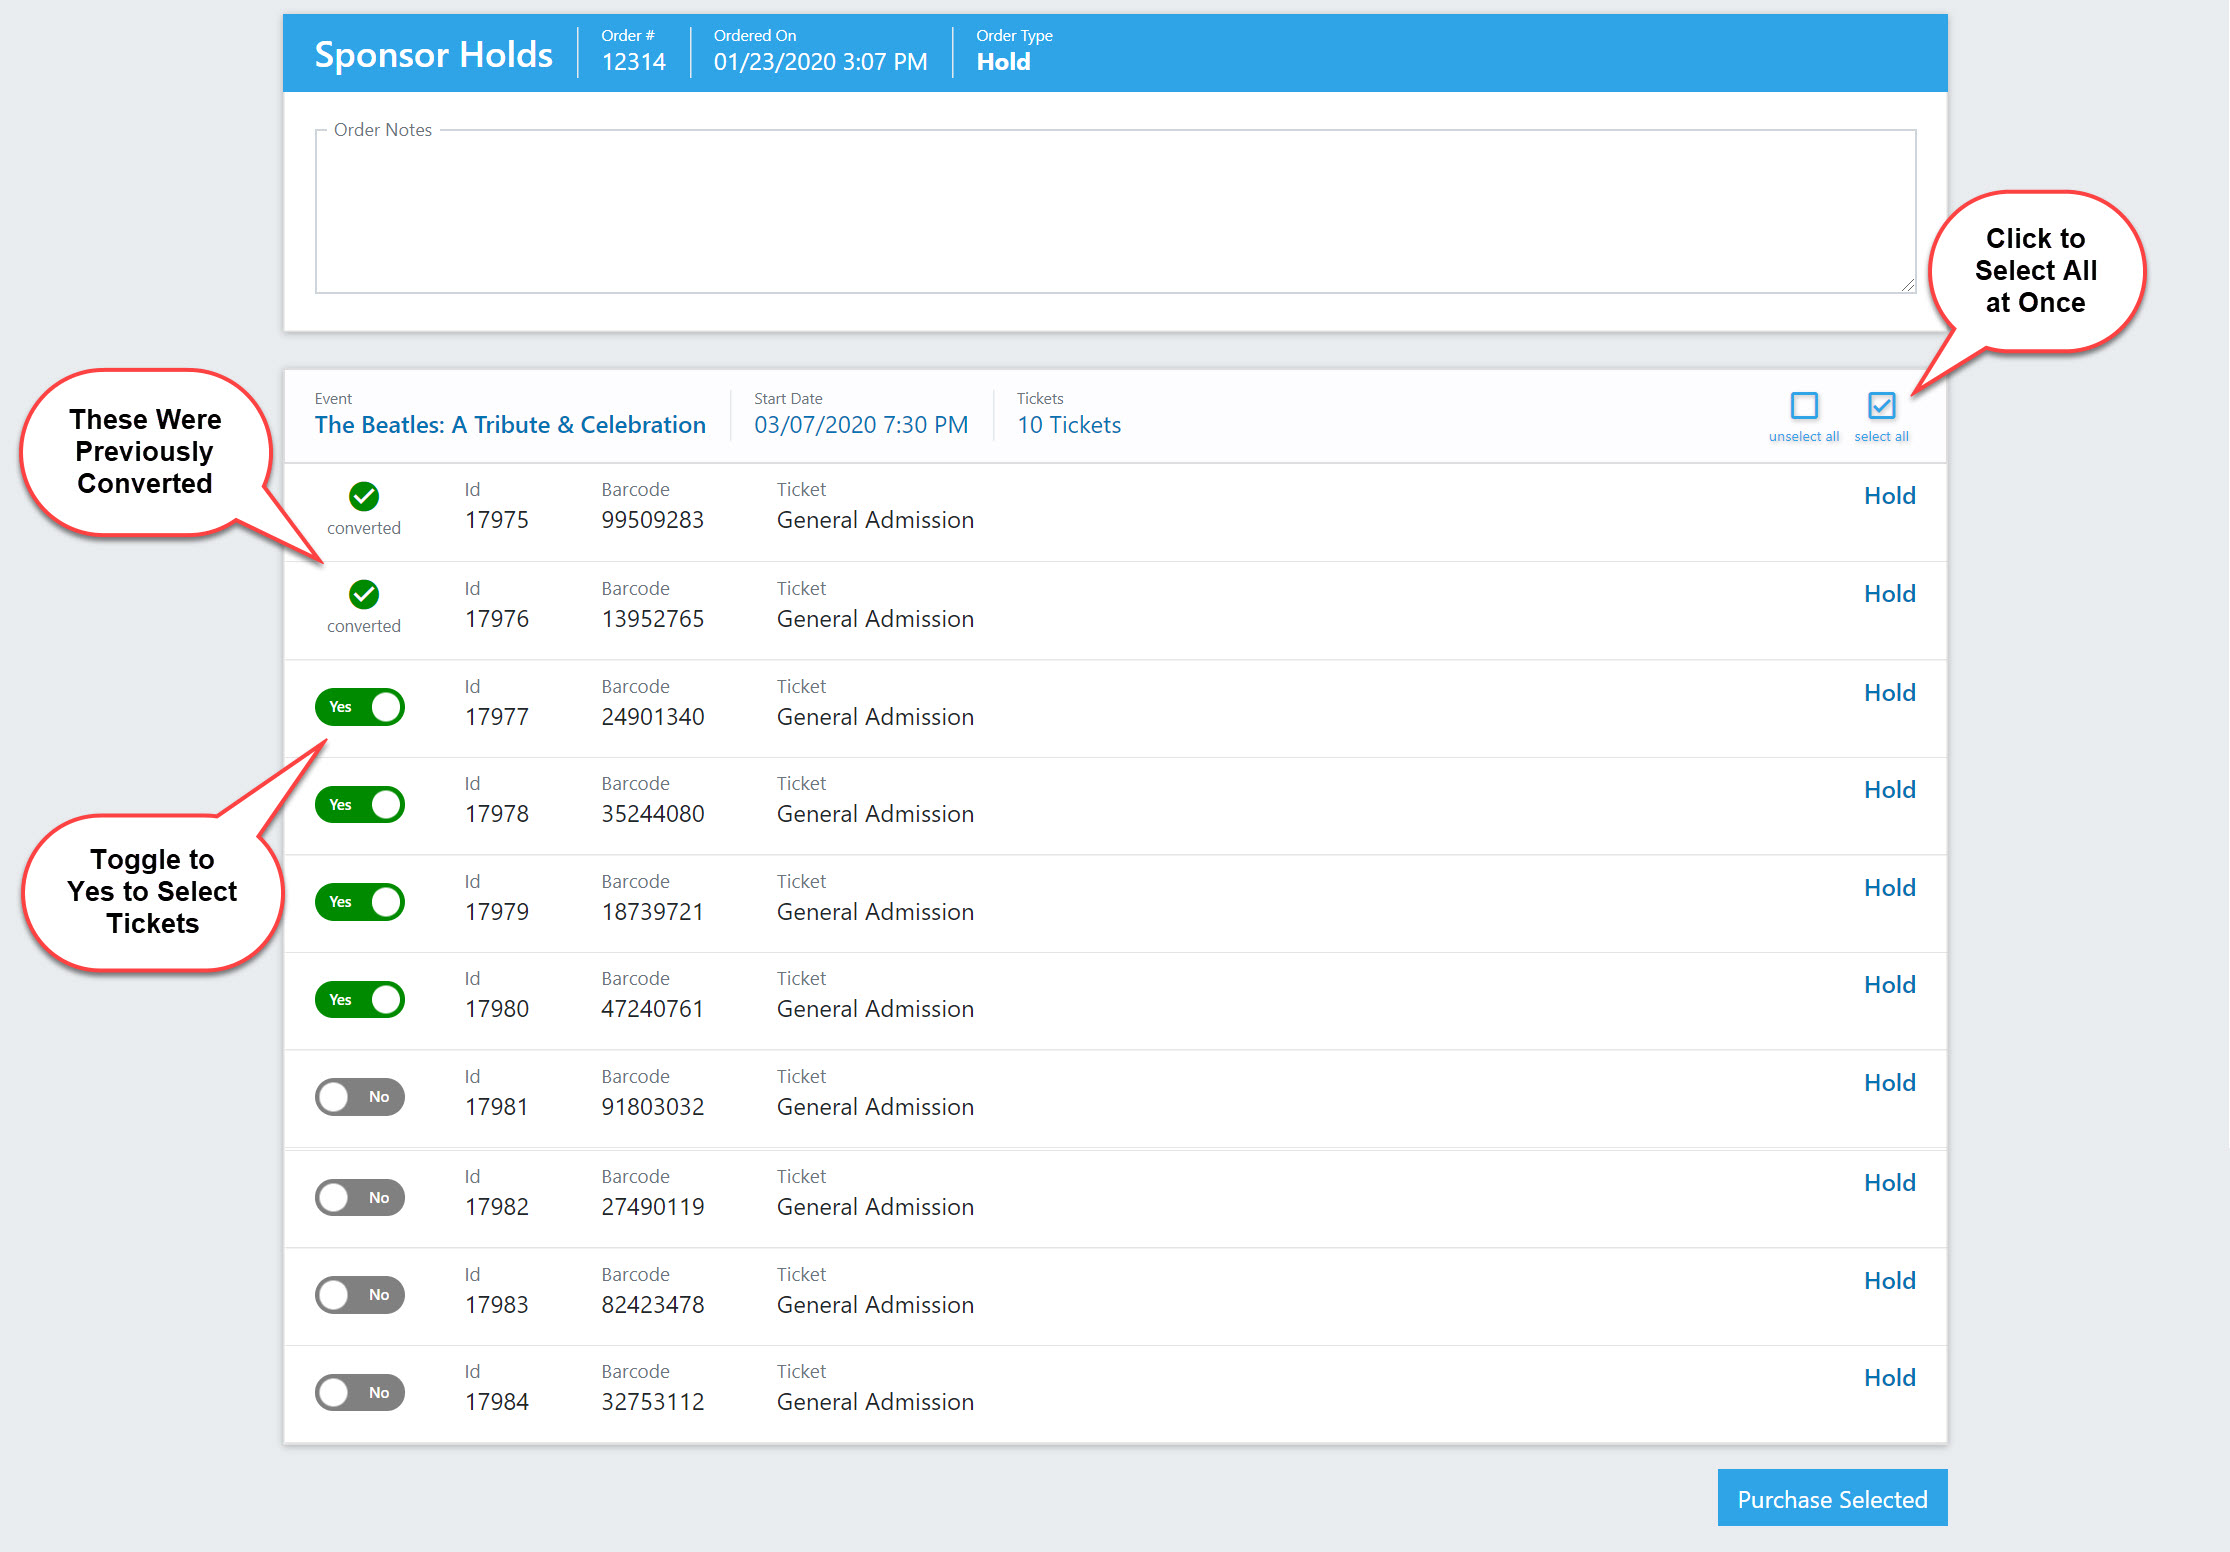The image size is (2230, 1552).
Task: Click Hold status for ticket 17977
Action: (1889, 693)
